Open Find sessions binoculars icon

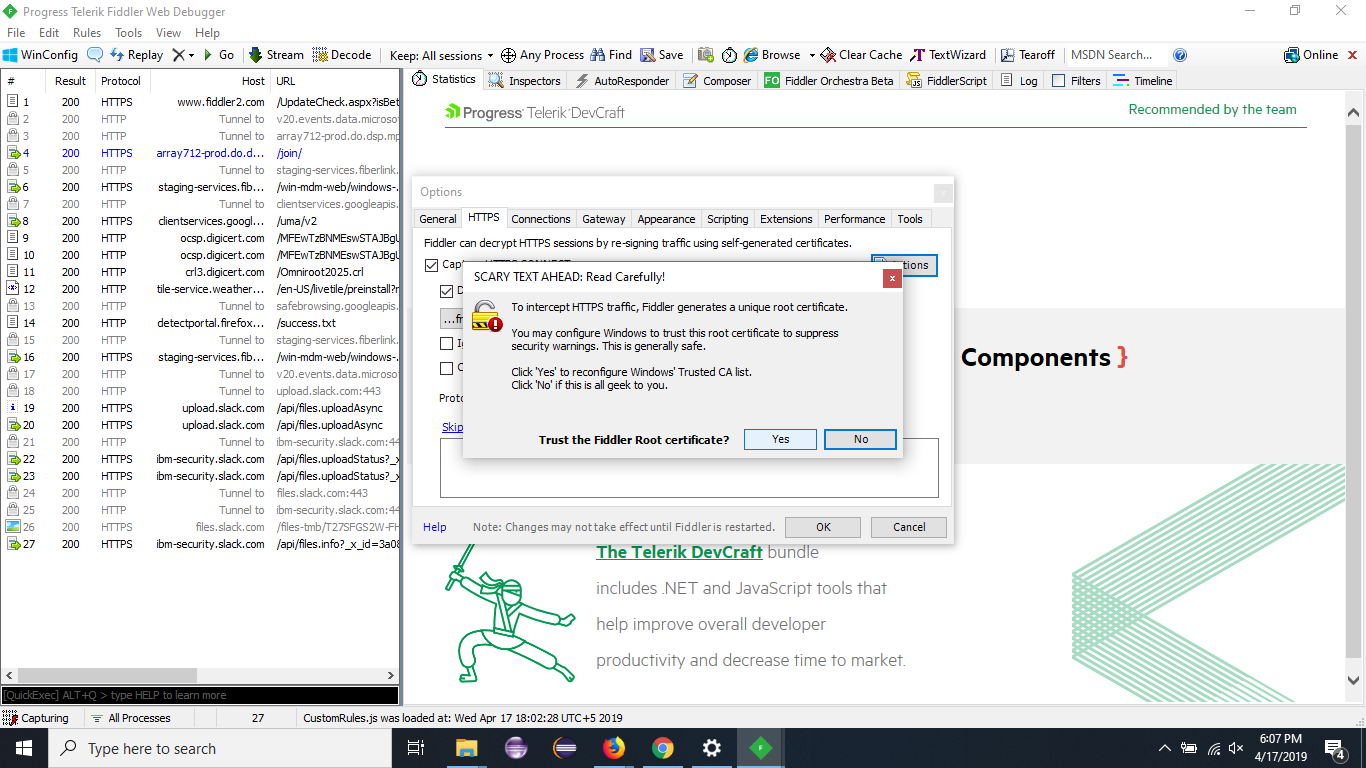click(598, 55)
